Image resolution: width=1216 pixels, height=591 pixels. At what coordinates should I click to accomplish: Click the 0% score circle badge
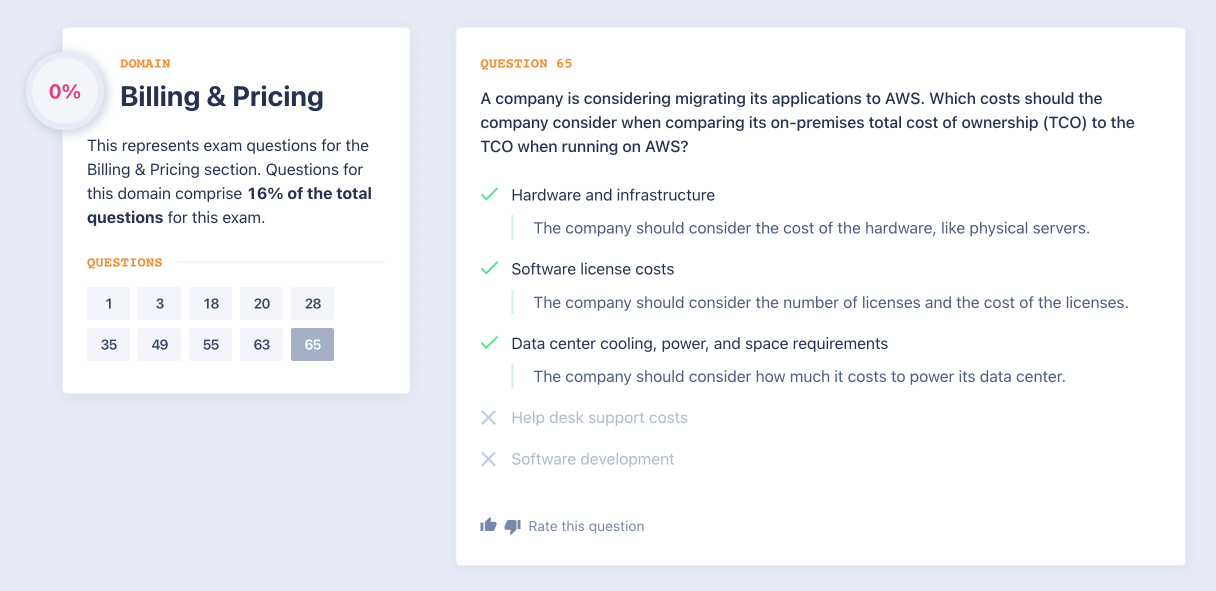[65, 92]
